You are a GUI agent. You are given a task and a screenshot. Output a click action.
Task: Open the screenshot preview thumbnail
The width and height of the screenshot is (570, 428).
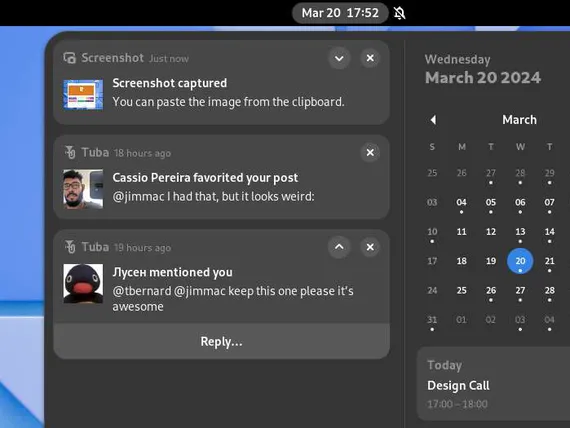pos(83,94)
